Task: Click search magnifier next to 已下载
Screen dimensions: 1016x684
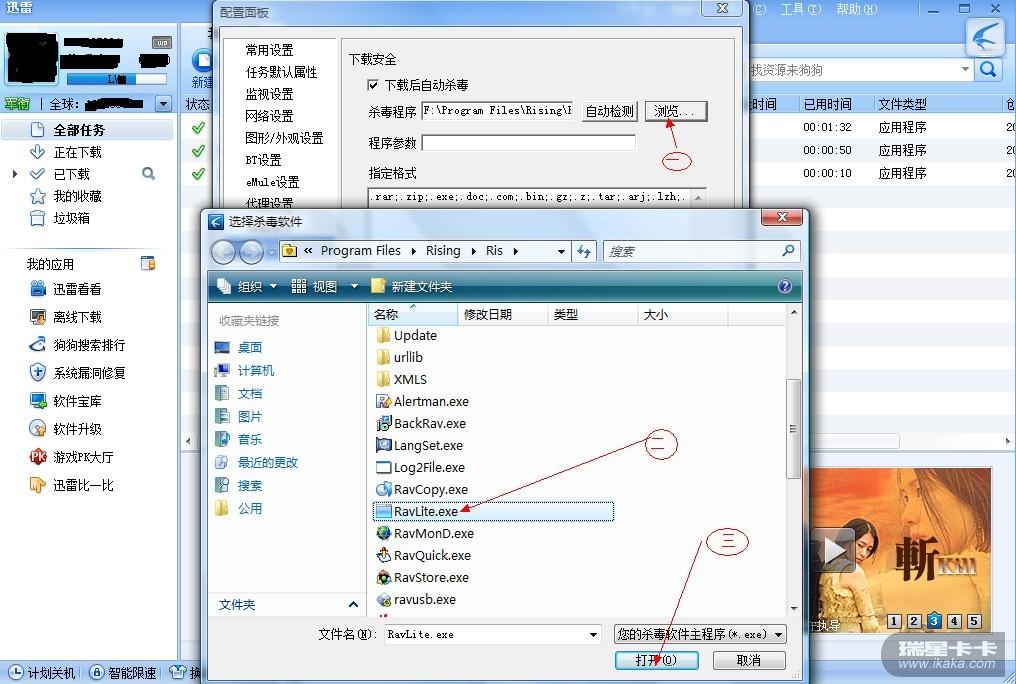Action: pyautogui.click(x=148, y=174)
